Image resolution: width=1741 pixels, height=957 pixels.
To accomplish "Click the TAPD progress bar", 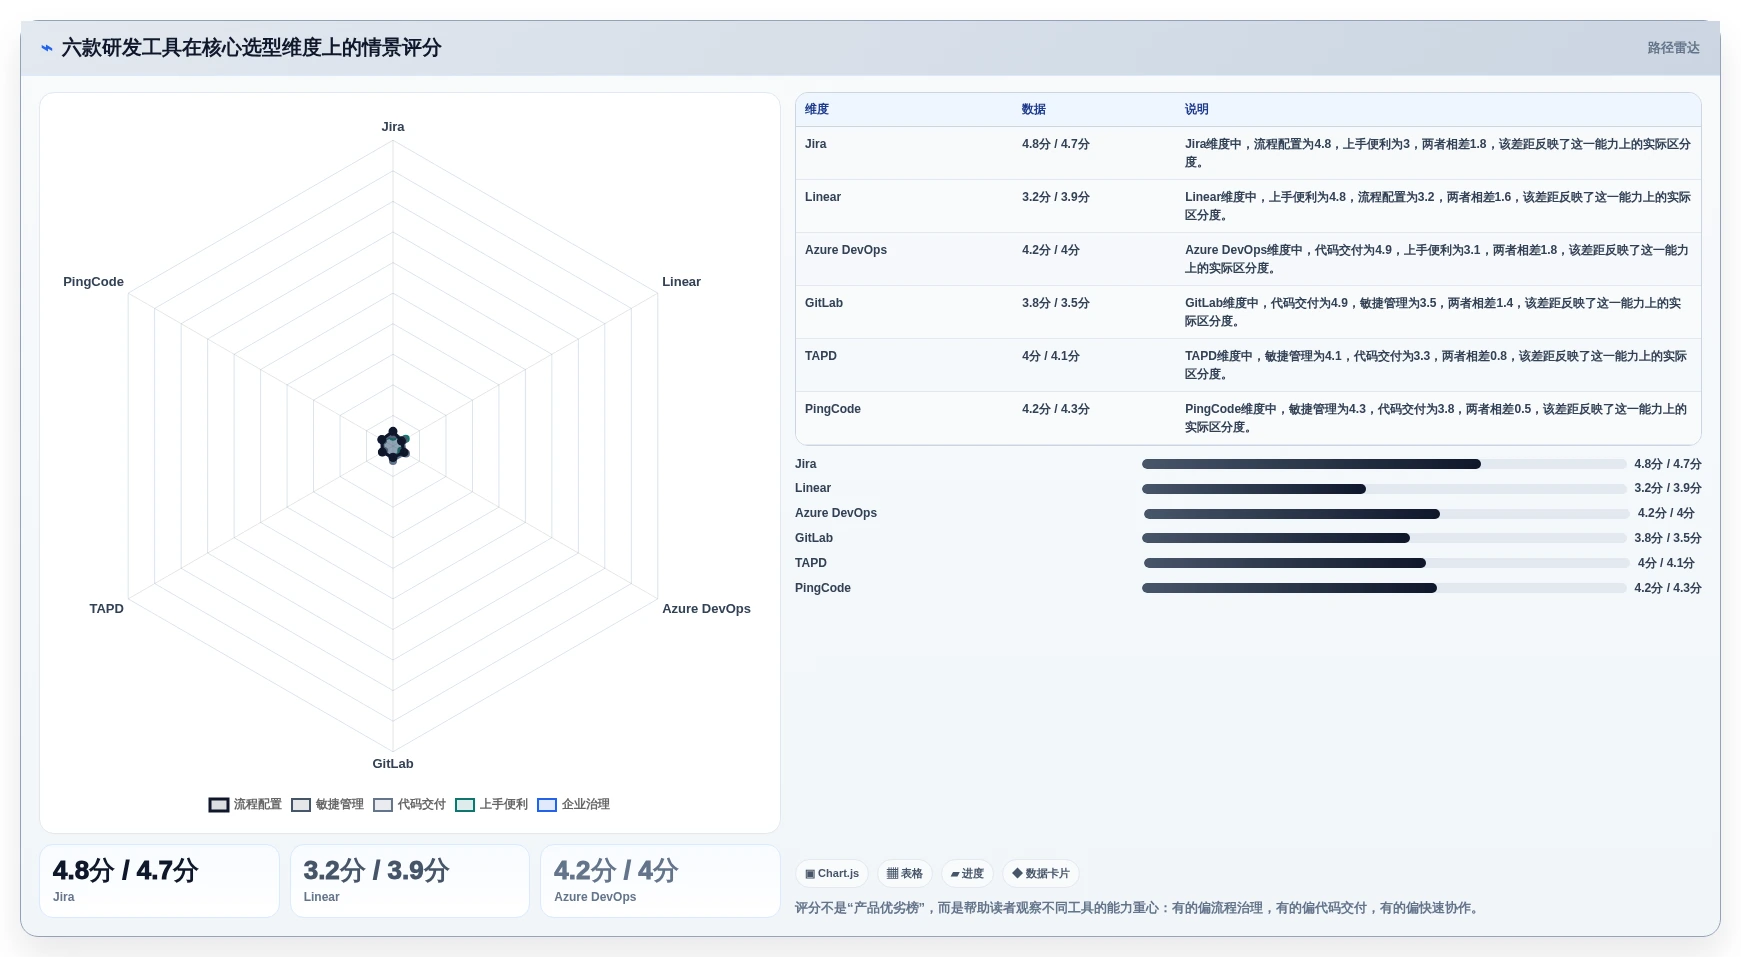I will pos(1387,563).
